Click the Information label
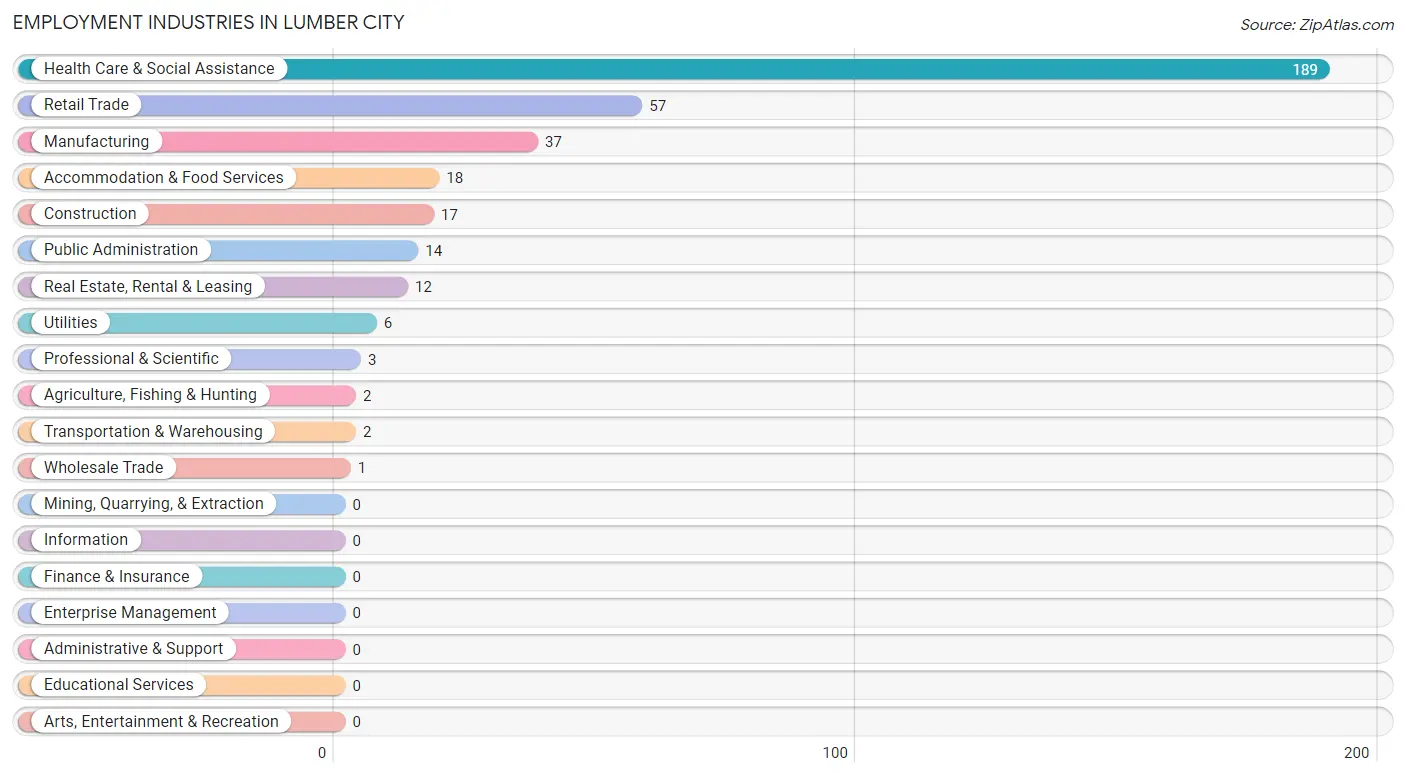Screen dimensions: 1406x776 point(86,540)
